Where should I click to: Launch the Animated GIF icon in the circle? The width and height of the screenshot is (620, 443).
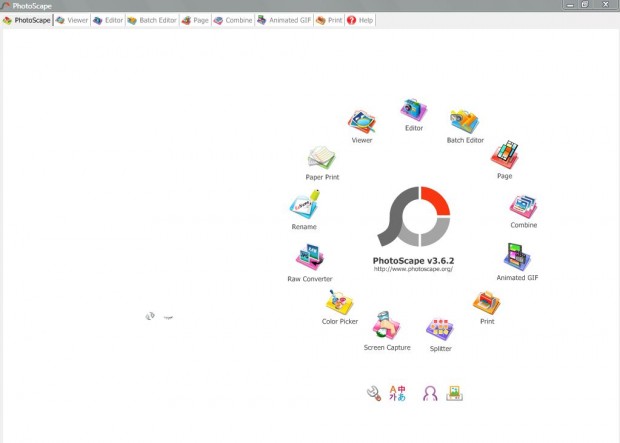(517, 257)
